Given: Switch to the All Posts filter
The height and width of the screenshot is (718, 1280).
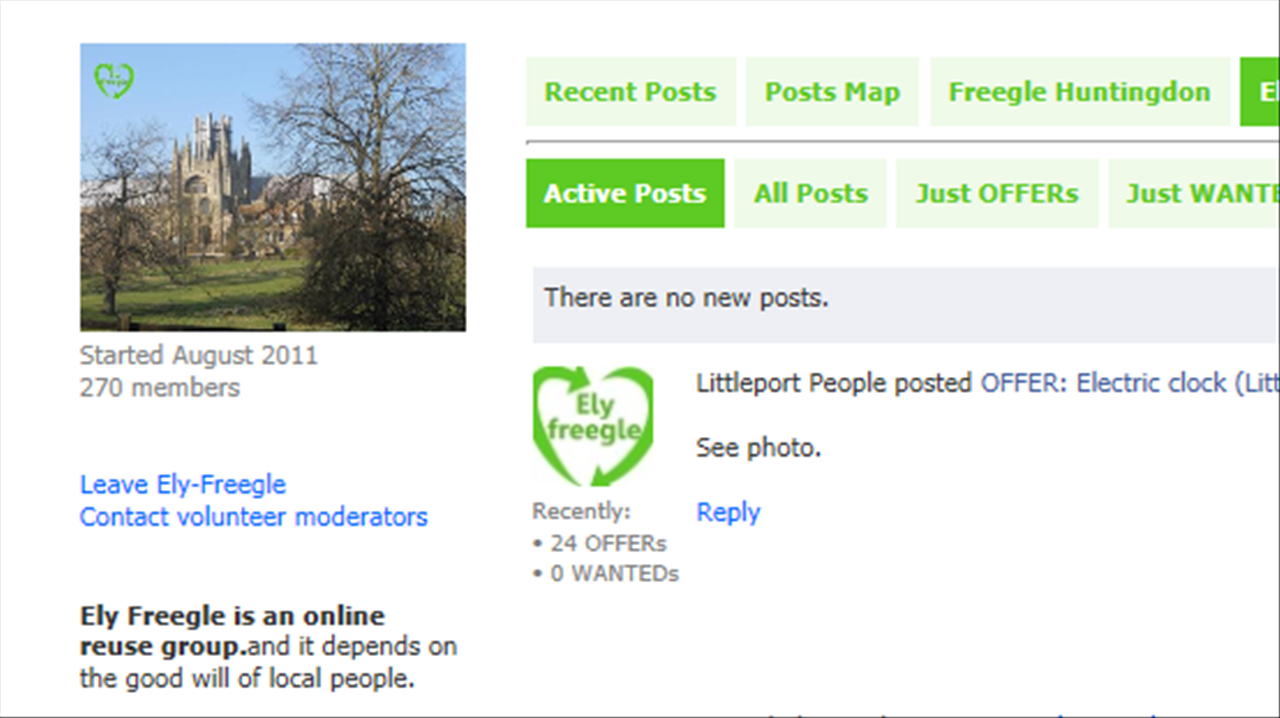Looking at the screenshot, I should pos(810,193).
